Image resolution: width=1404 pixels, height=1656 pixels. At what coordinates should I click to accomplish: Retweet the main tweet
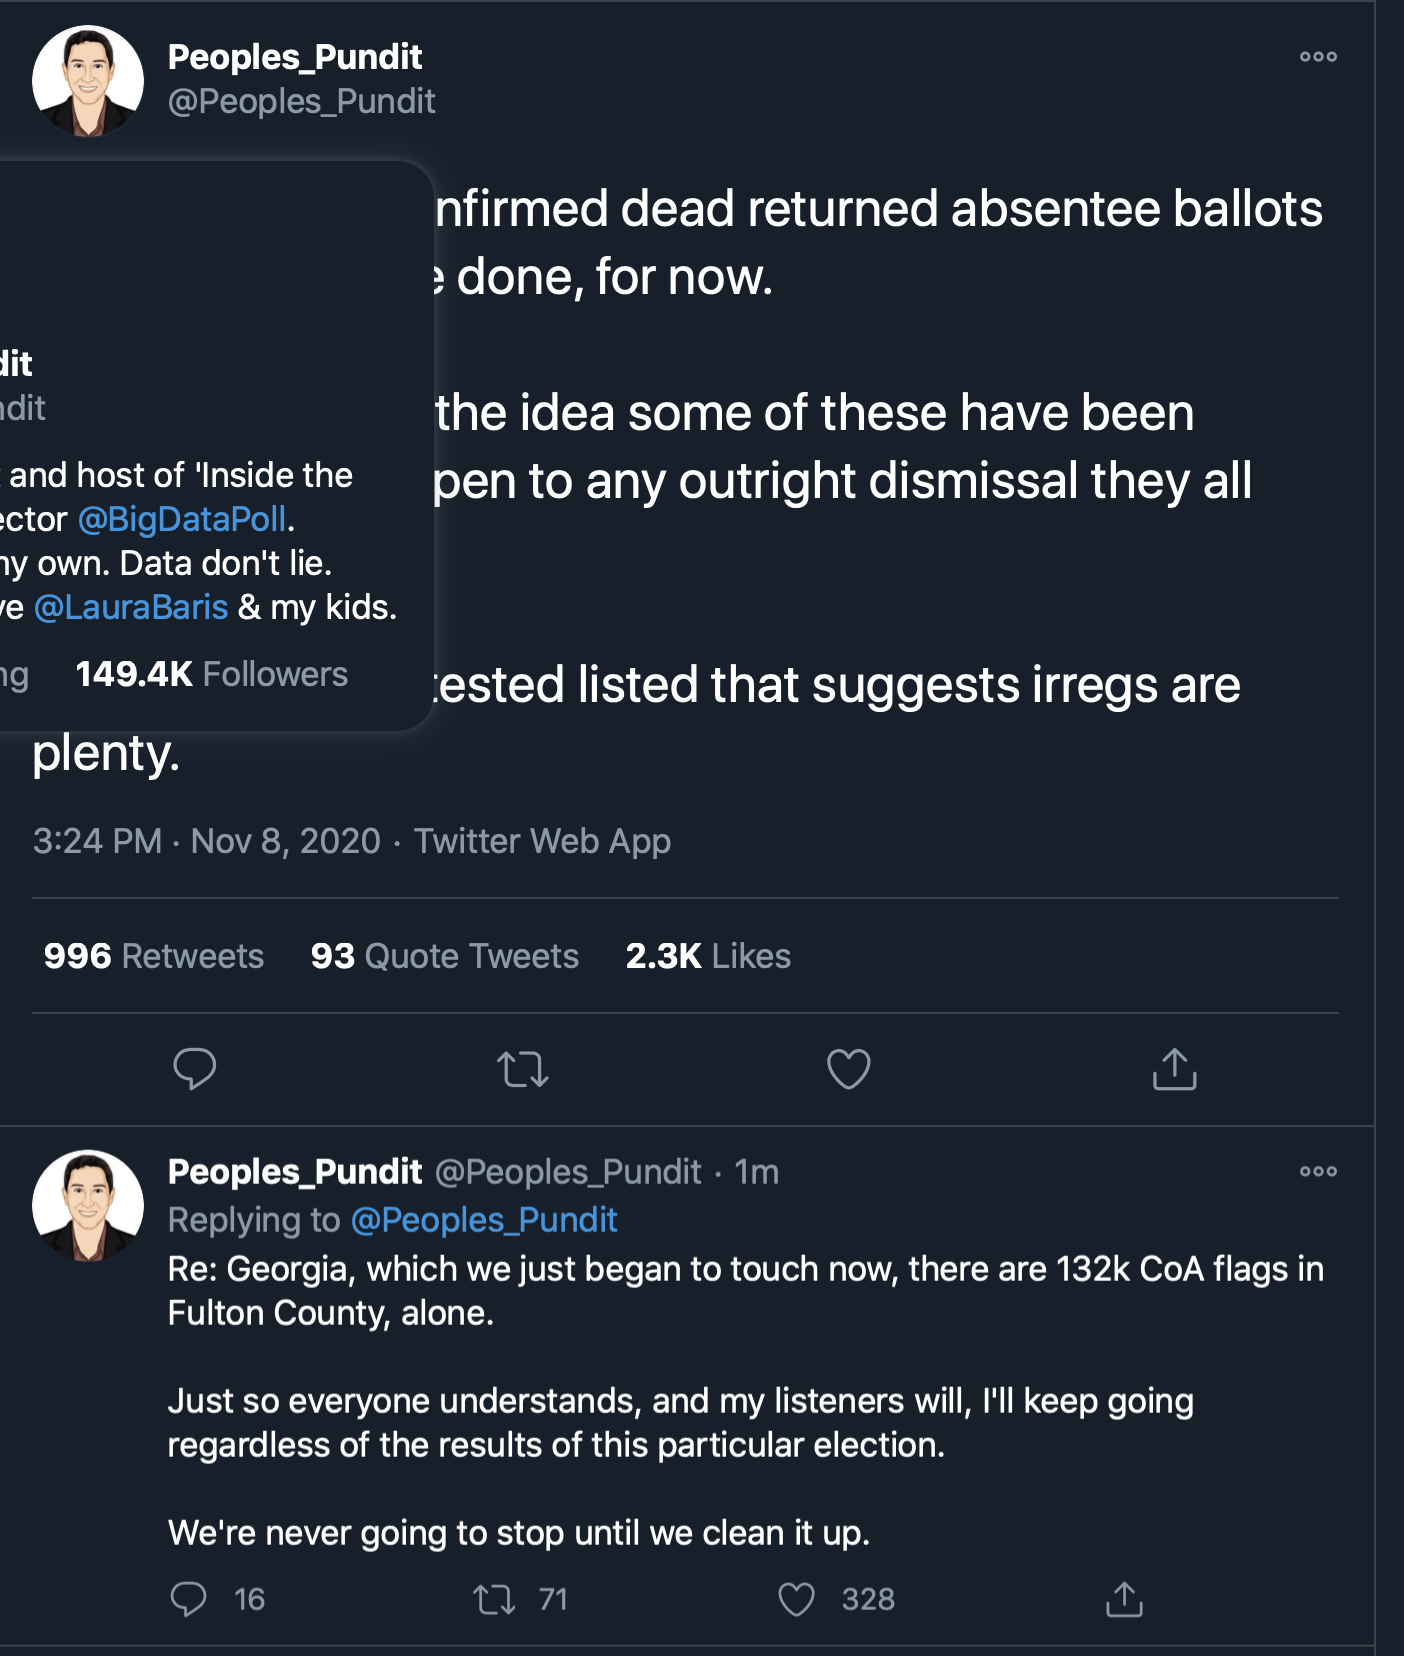[x=523, y=1069]
